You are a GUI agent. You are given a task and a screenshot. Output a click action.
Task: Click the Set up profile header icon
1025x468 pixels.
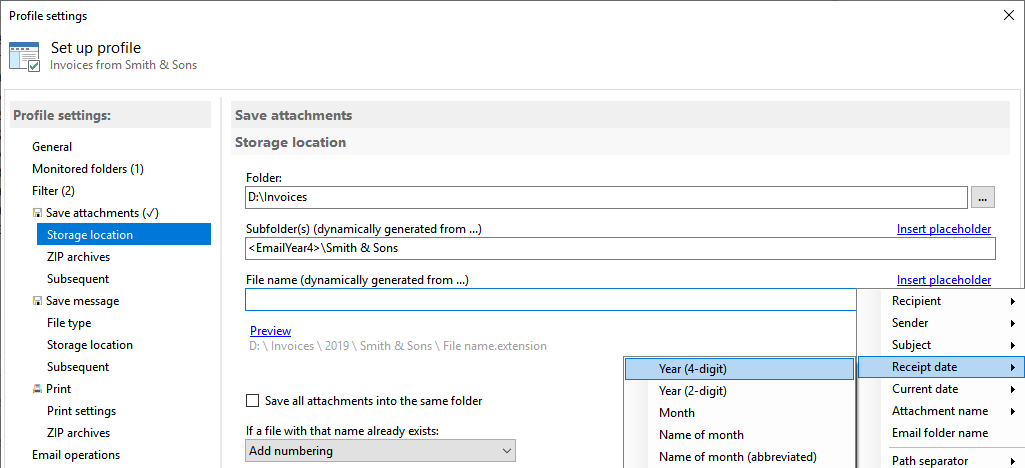point(25,57)
